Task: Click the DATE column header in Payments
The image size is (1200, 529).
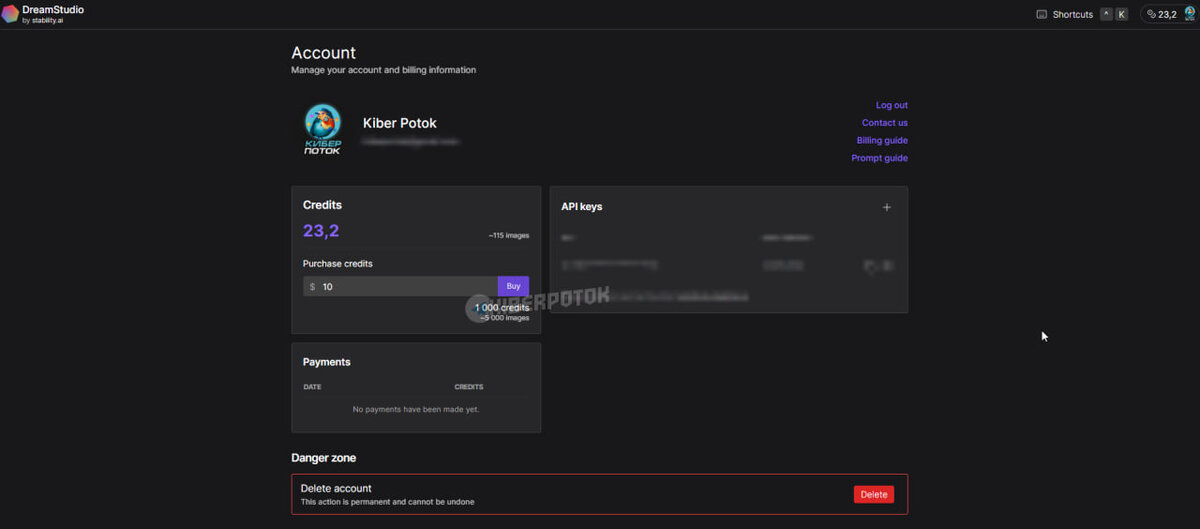Action: [312, 387]
